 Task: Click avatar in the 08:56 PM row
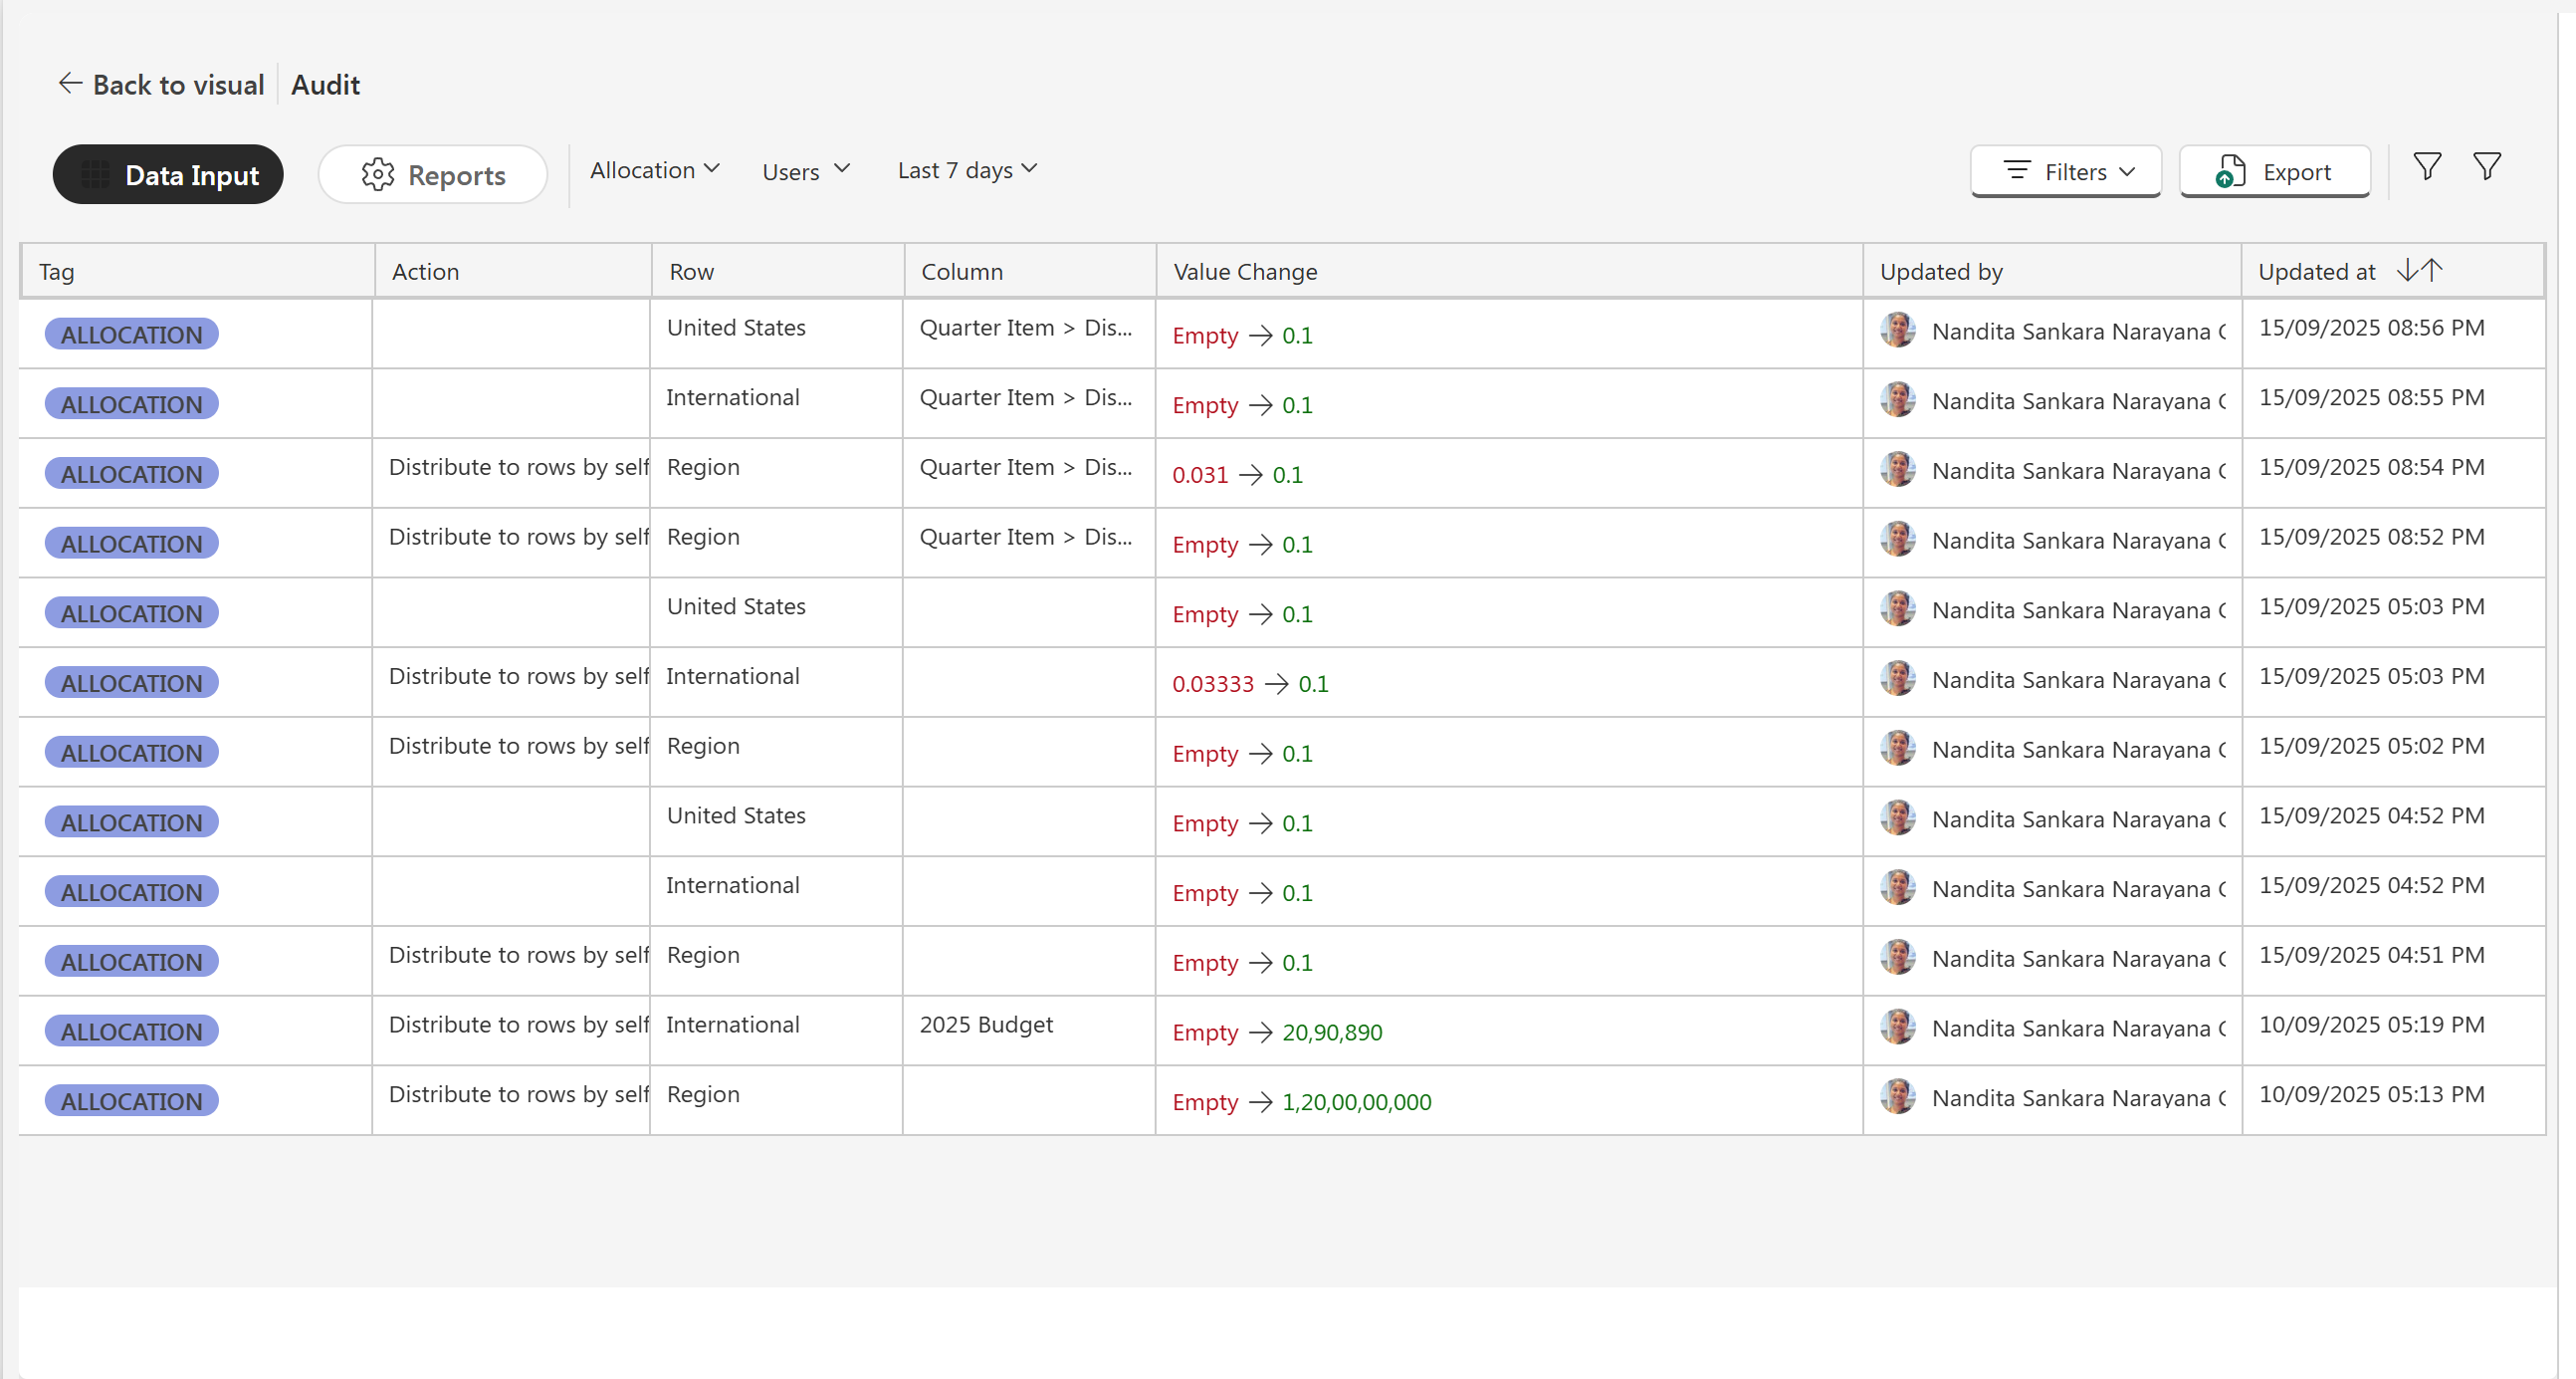click(x=1897, y=330)
